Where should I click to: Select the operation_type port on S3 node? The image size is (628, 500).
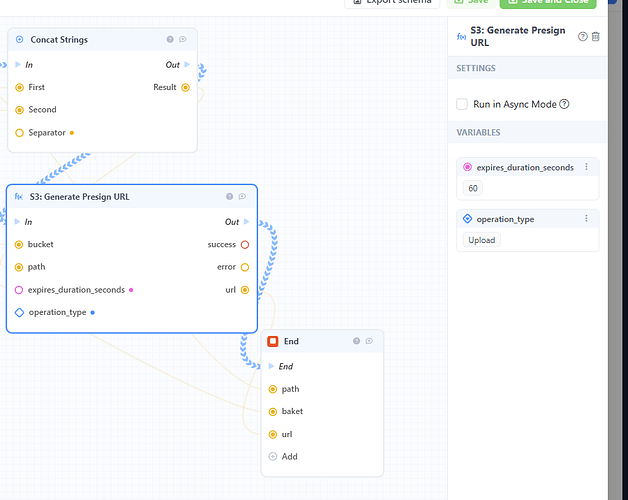click(19, 312)
